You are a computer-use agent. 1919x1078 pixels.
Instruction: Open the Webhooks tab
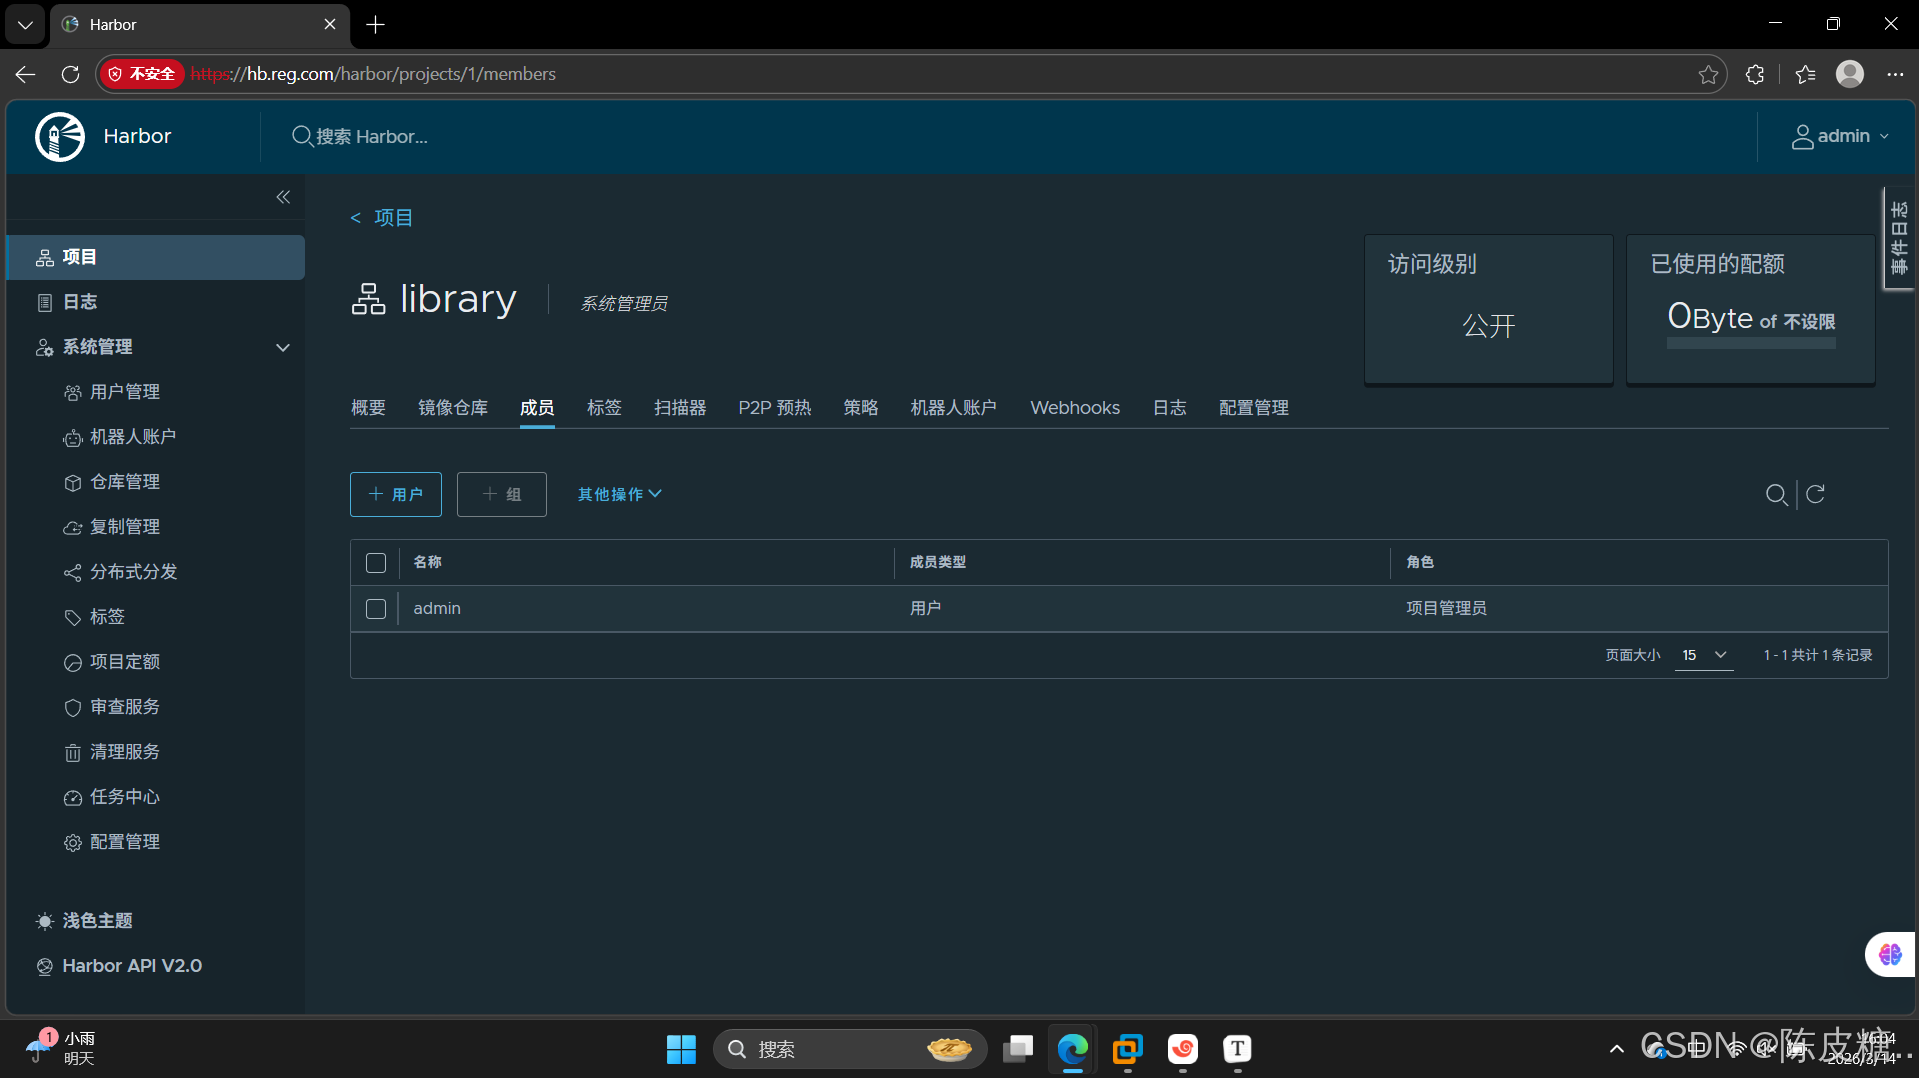(x=1075, y=408)
